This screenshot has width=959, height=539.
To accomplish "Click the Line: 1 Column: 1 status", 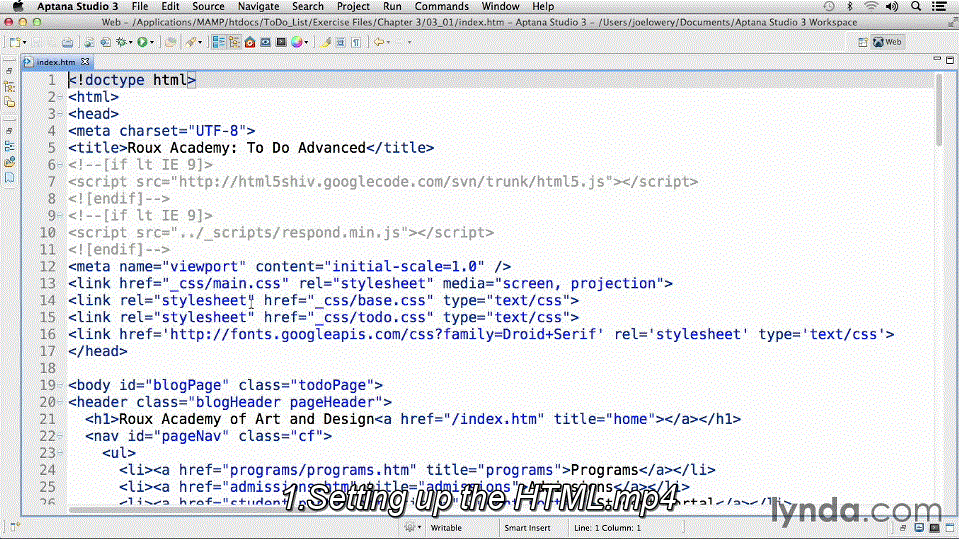I will coord(607,528).
